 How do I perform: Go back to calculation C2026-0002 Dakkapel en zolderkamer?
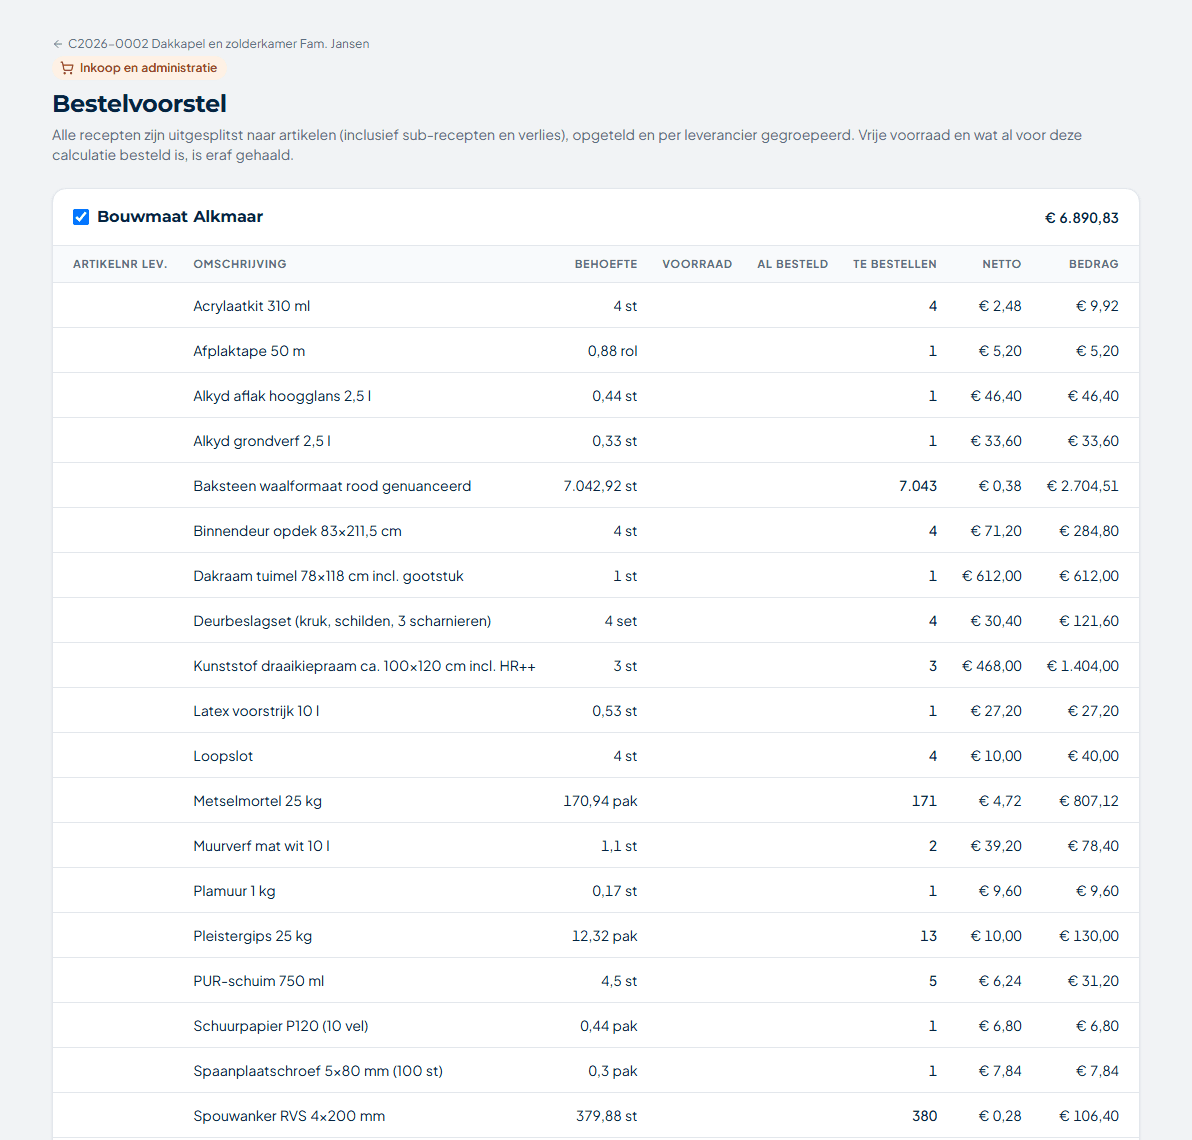(211, 44)
